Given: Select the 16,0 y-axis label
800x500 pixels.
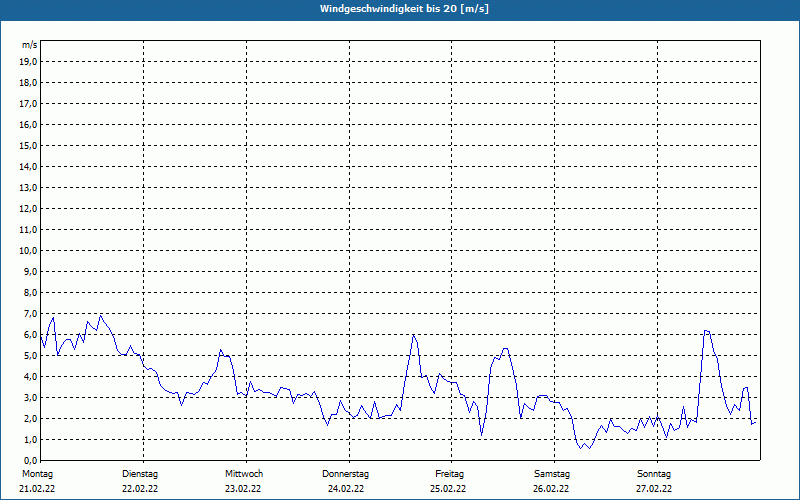Looking at the screenshot, I should point(28,124).
